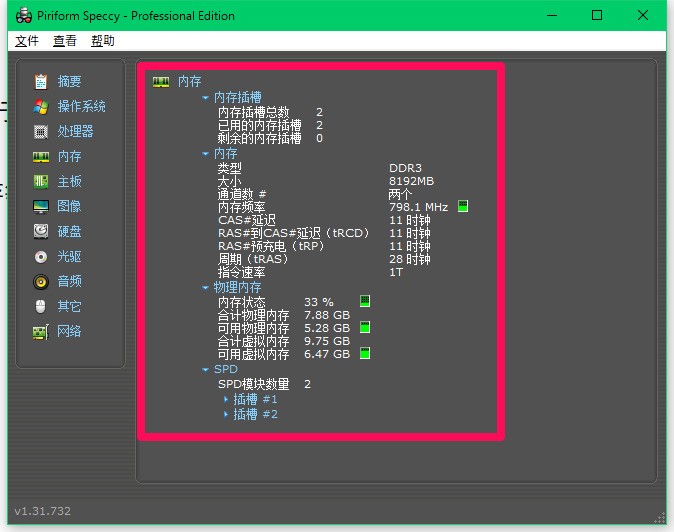Image resolution: width=674 pixels, height=532 pixels.
Task: Click the 已用的内存插槽 row
Action: 270,125
